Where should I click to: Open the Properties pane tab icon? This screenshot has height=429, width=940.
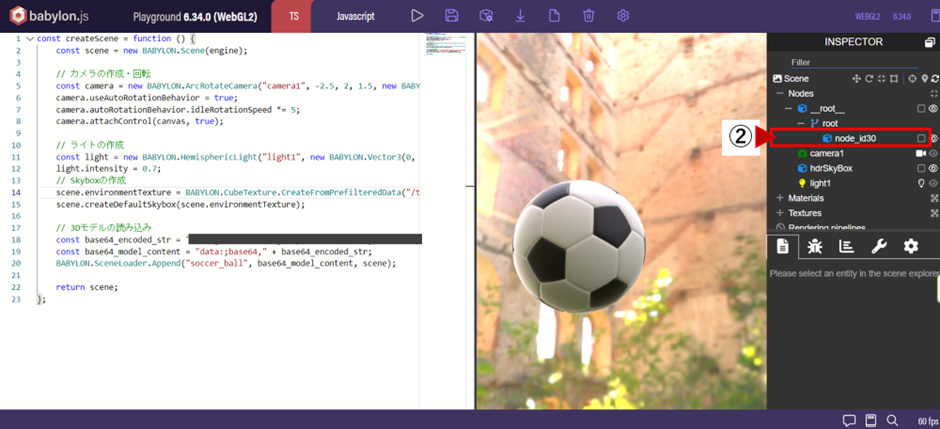pyautogui.click(x=782, y=246)
